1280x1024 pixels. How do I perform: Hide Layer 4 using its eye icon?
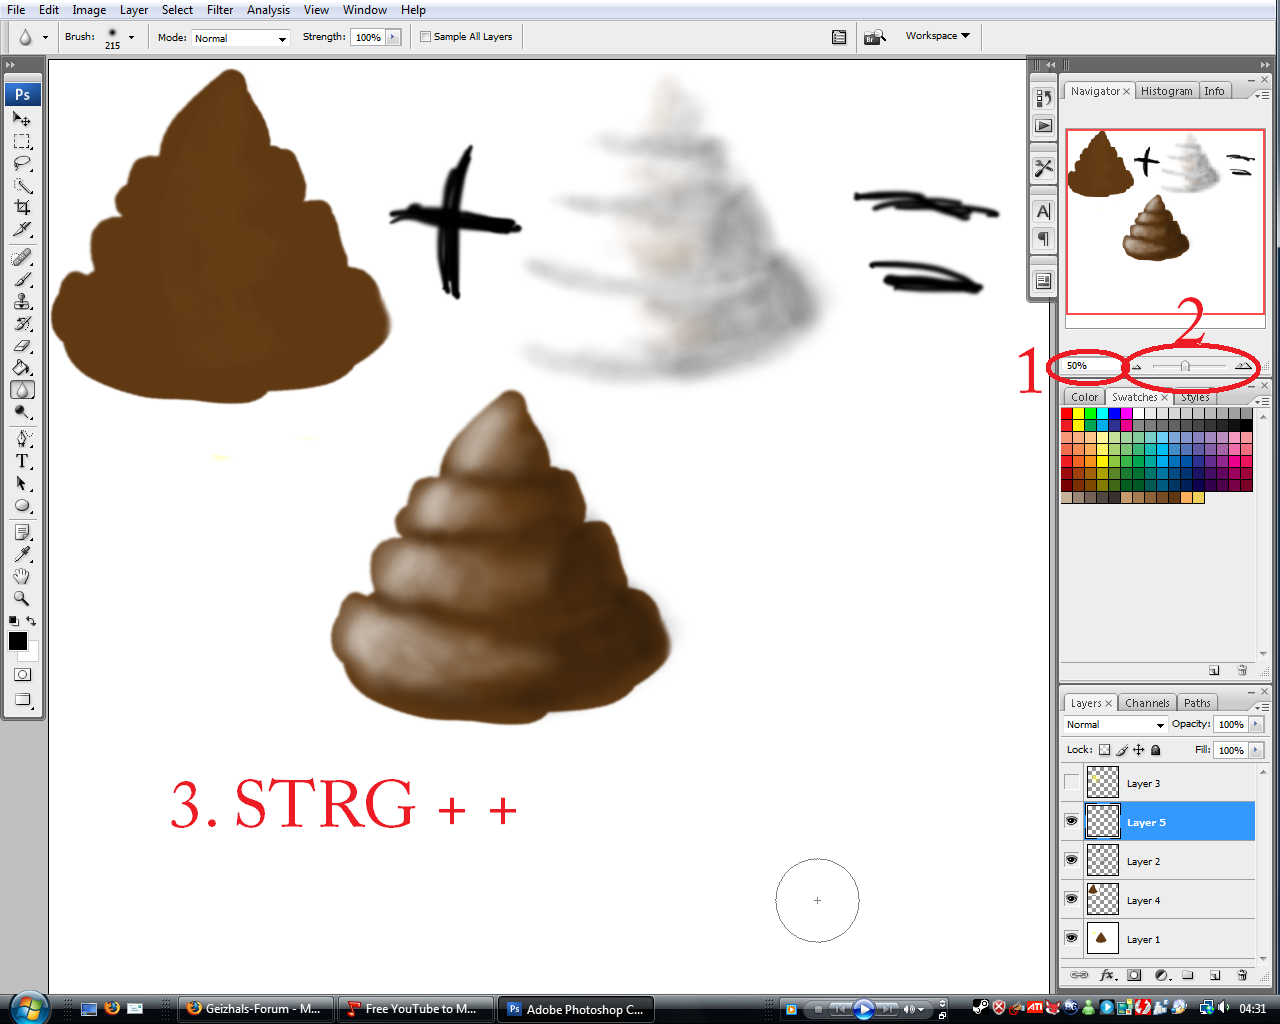coord(1072,899)
